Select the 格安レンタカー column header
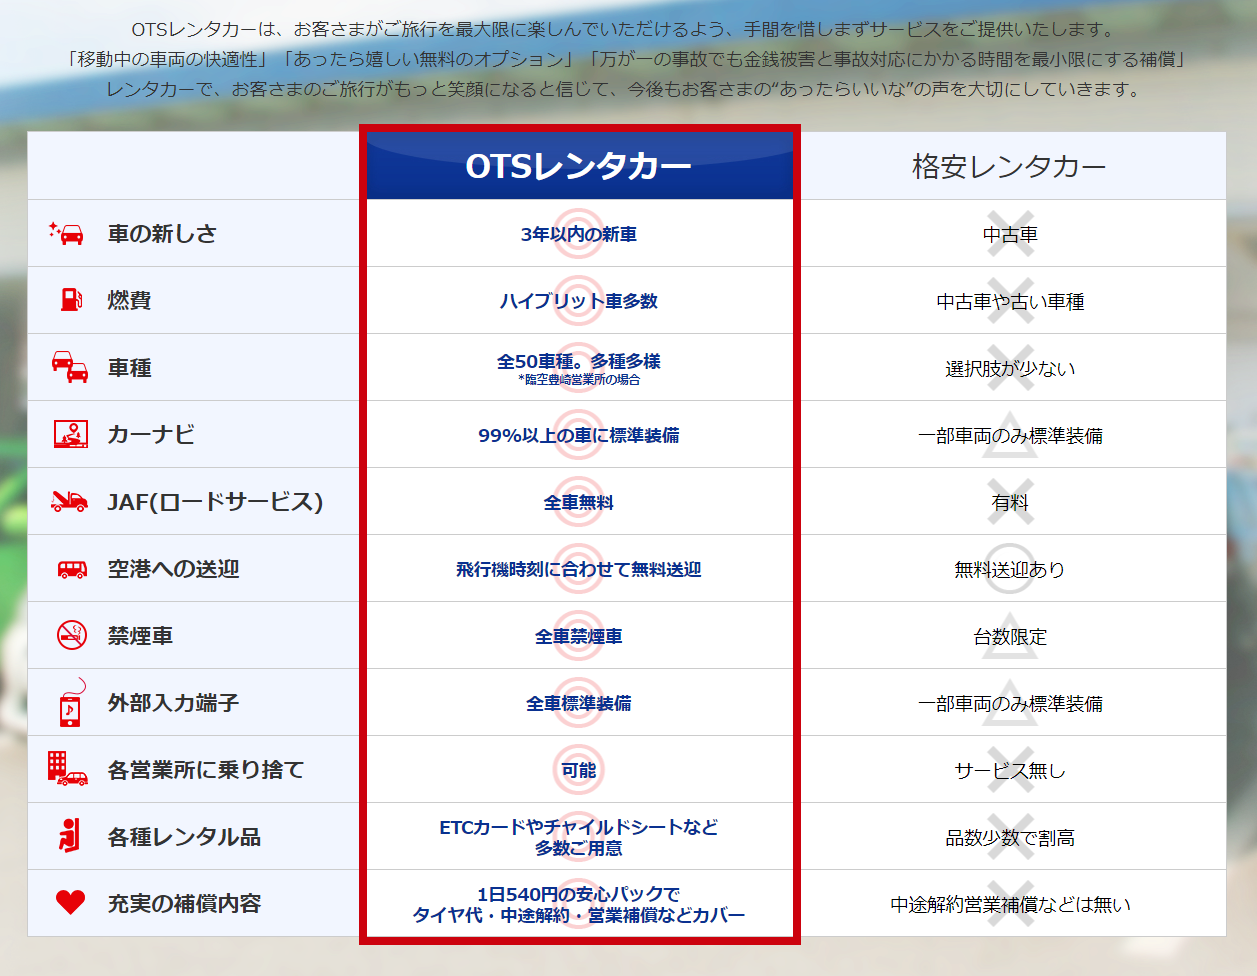 coord(1009,166)
